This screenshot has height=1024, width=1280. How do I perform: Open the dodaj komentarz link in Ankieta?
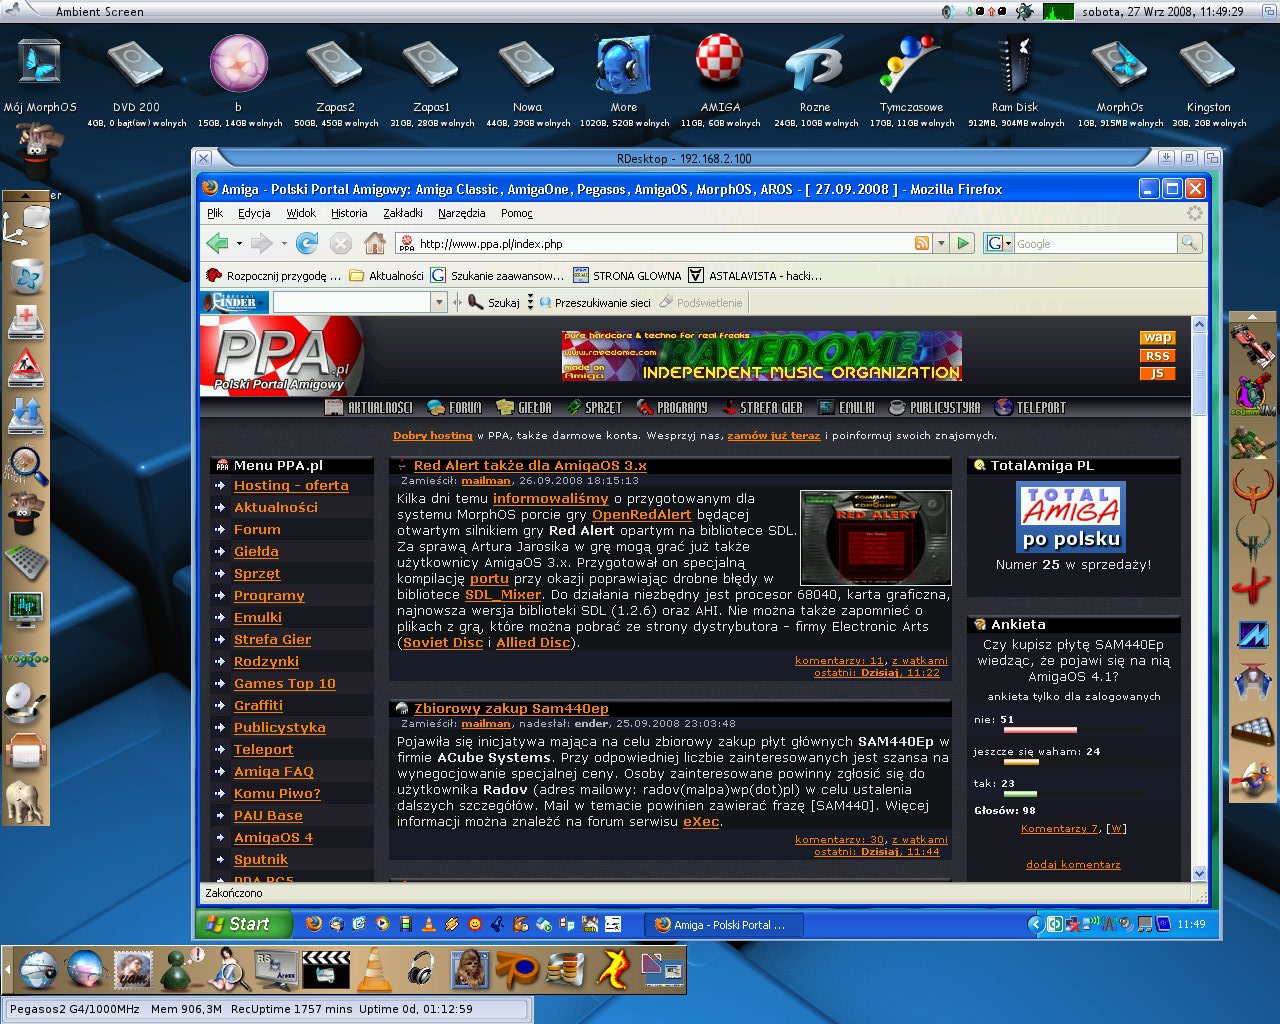pos(1073,864)
